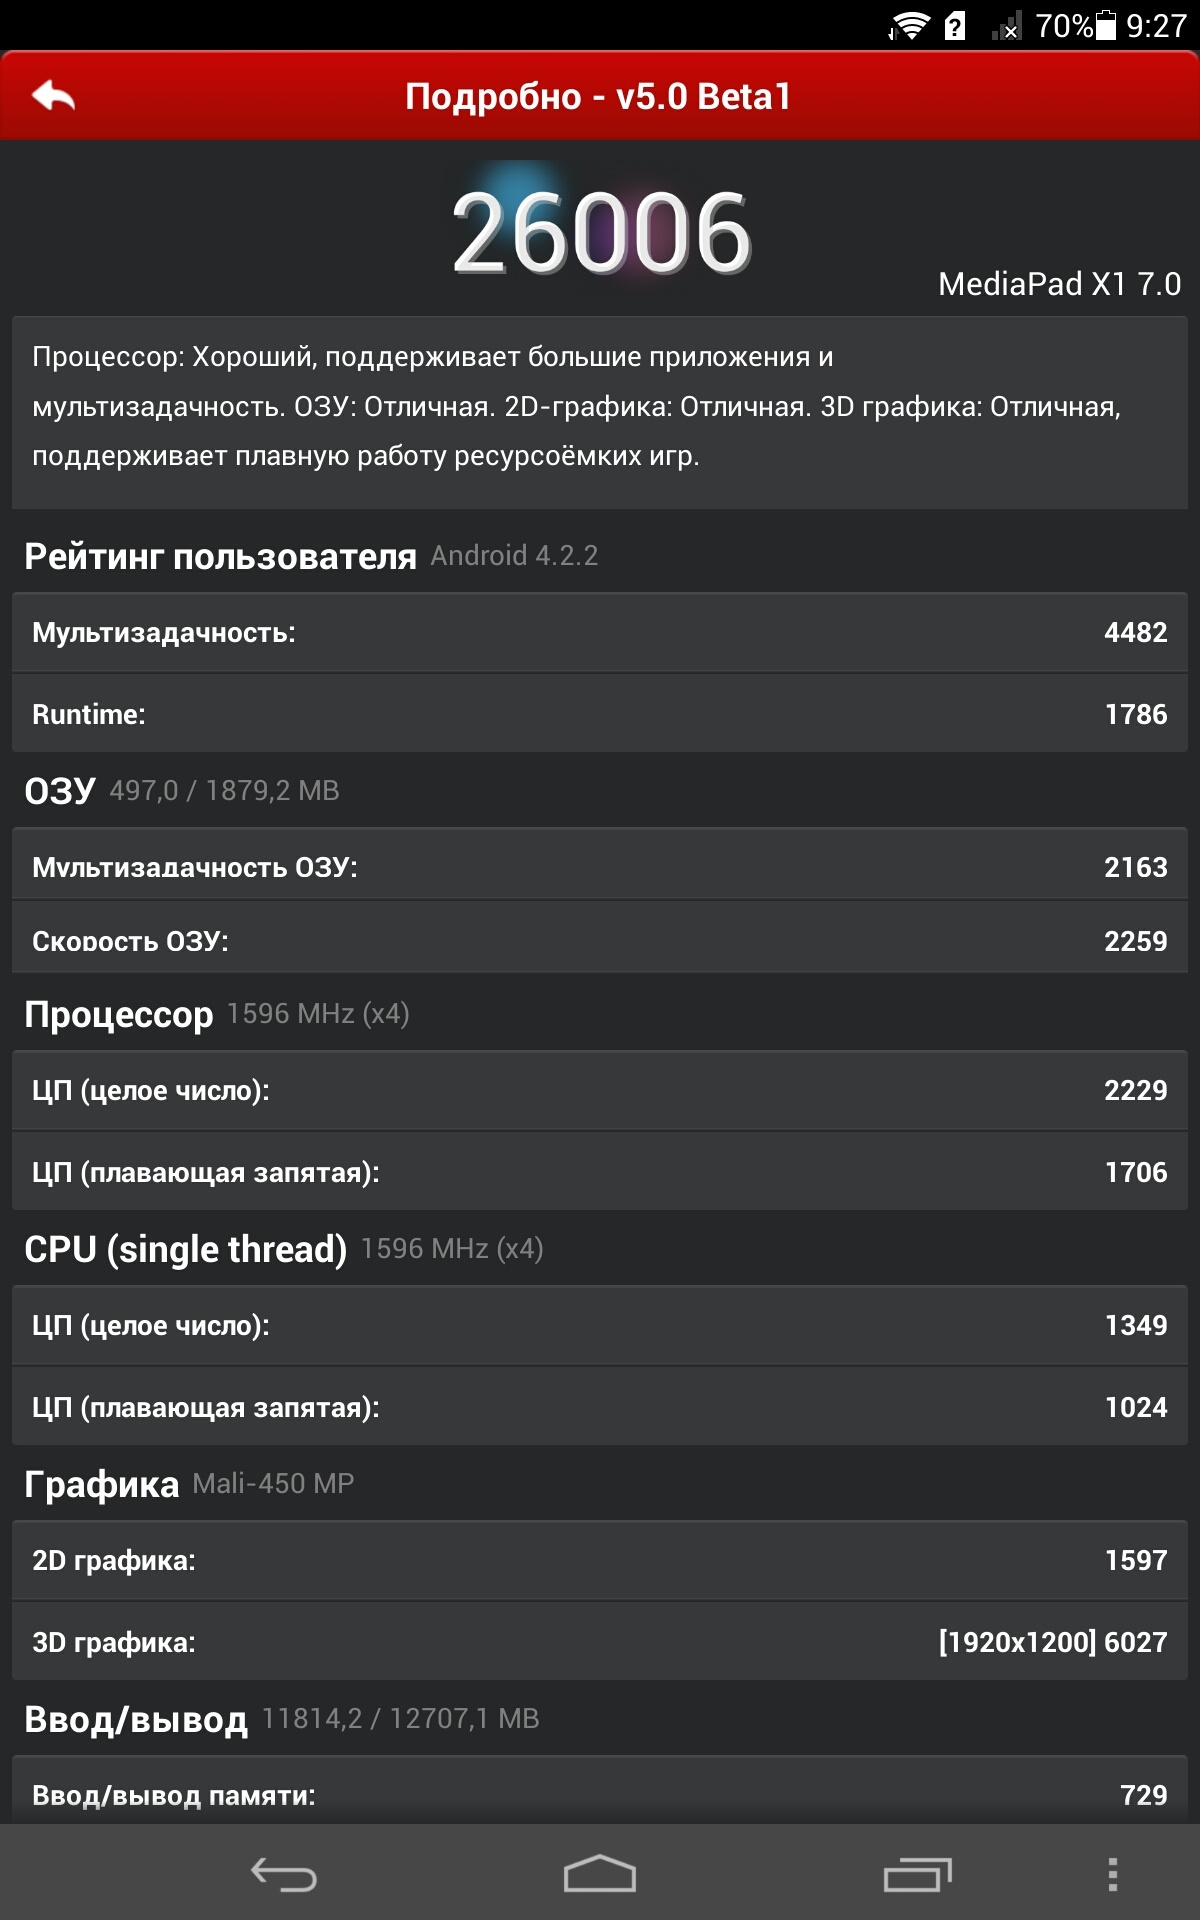The image size is (1200, 1920).
Task: Open the three-dot overflow menu
Action: [x=1112, y=1874]
